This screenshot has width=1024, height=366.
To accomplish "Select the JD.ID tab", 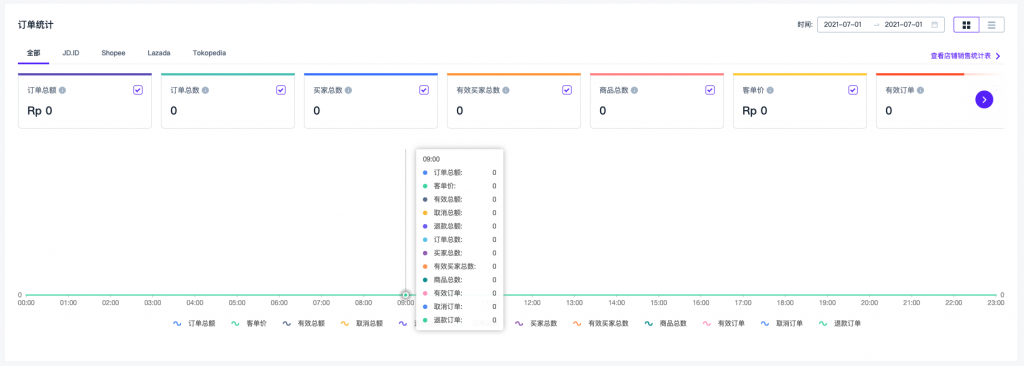I will (x=71, y=53).
